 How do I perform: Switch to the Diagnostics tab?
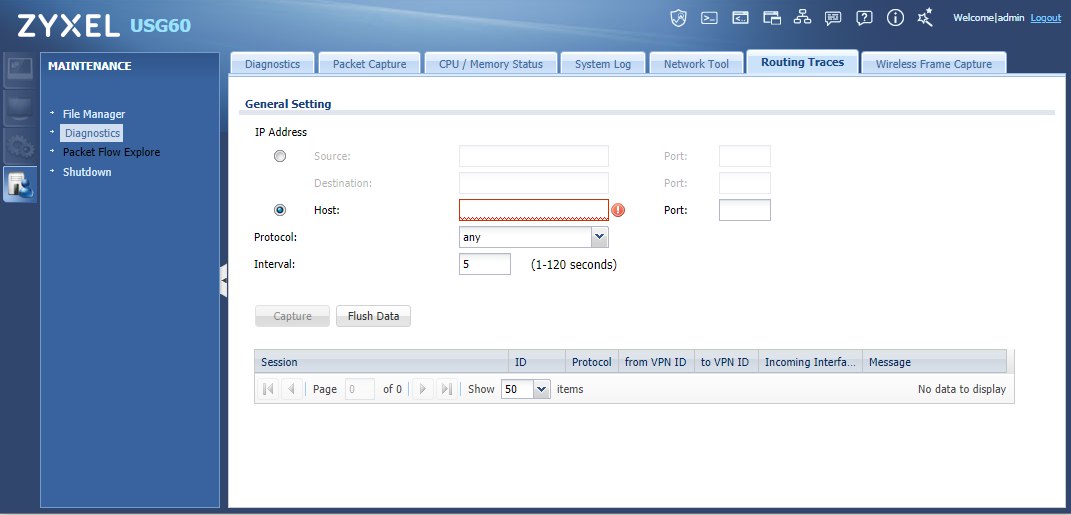click(x=272, y=64)
